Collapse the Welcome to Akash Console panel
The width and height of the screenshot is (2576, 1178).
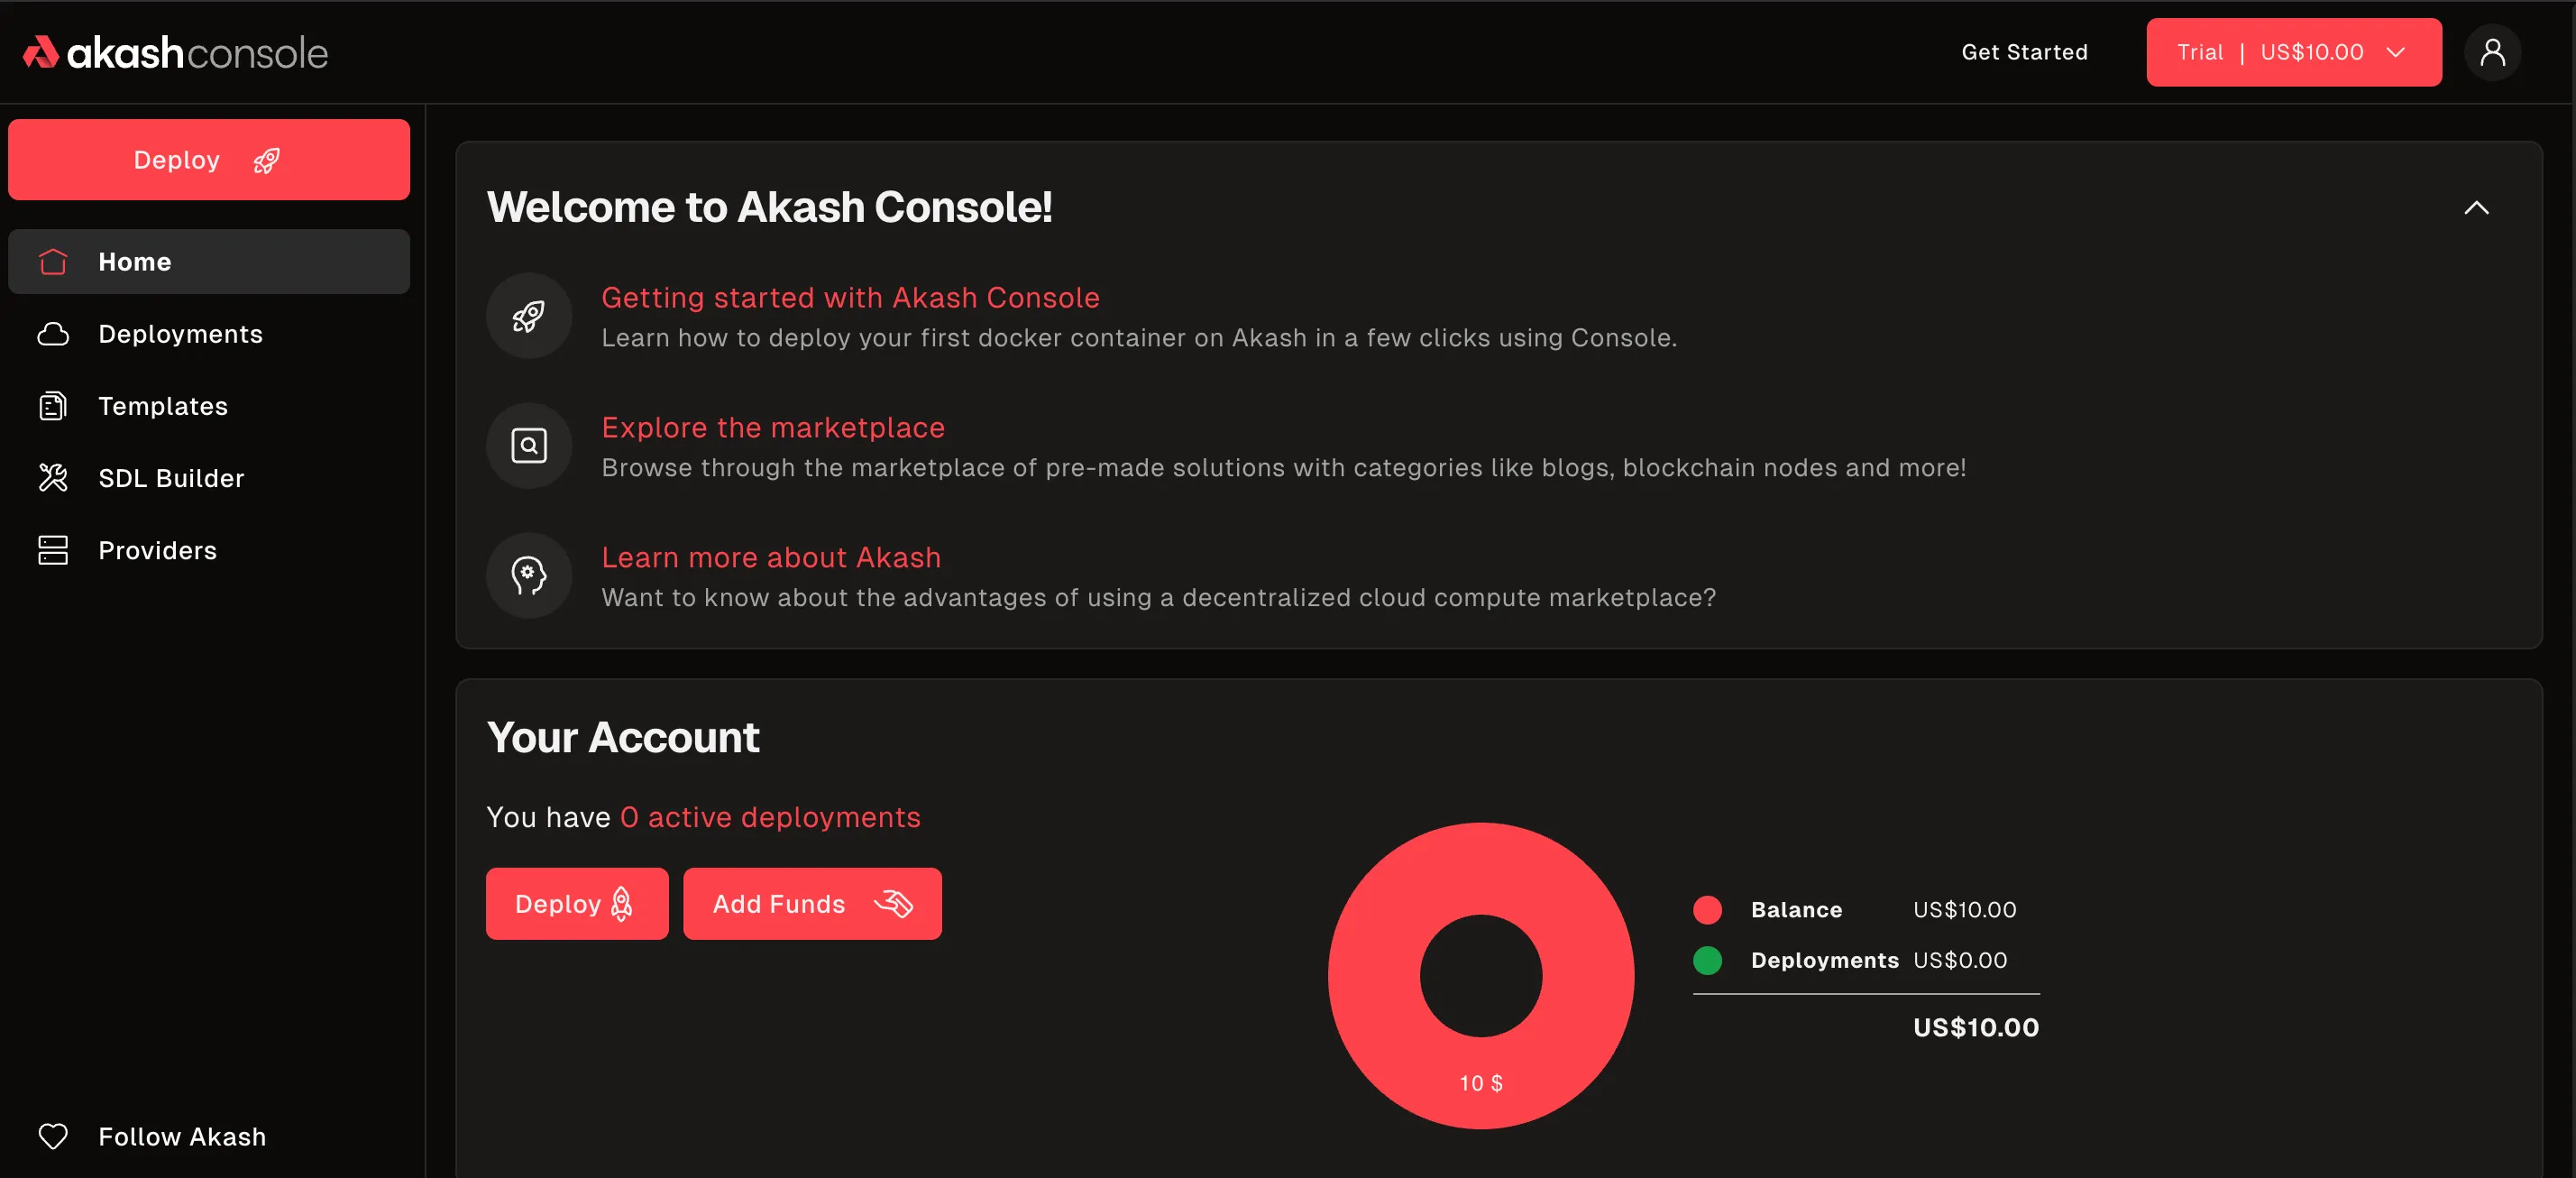click(2476, 208)
